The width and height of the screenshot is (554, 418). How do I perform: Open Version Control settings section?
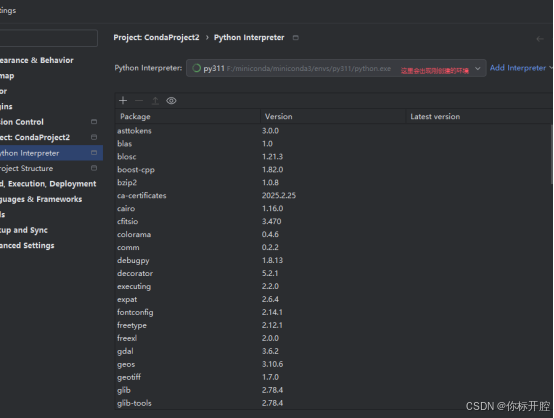22,122
